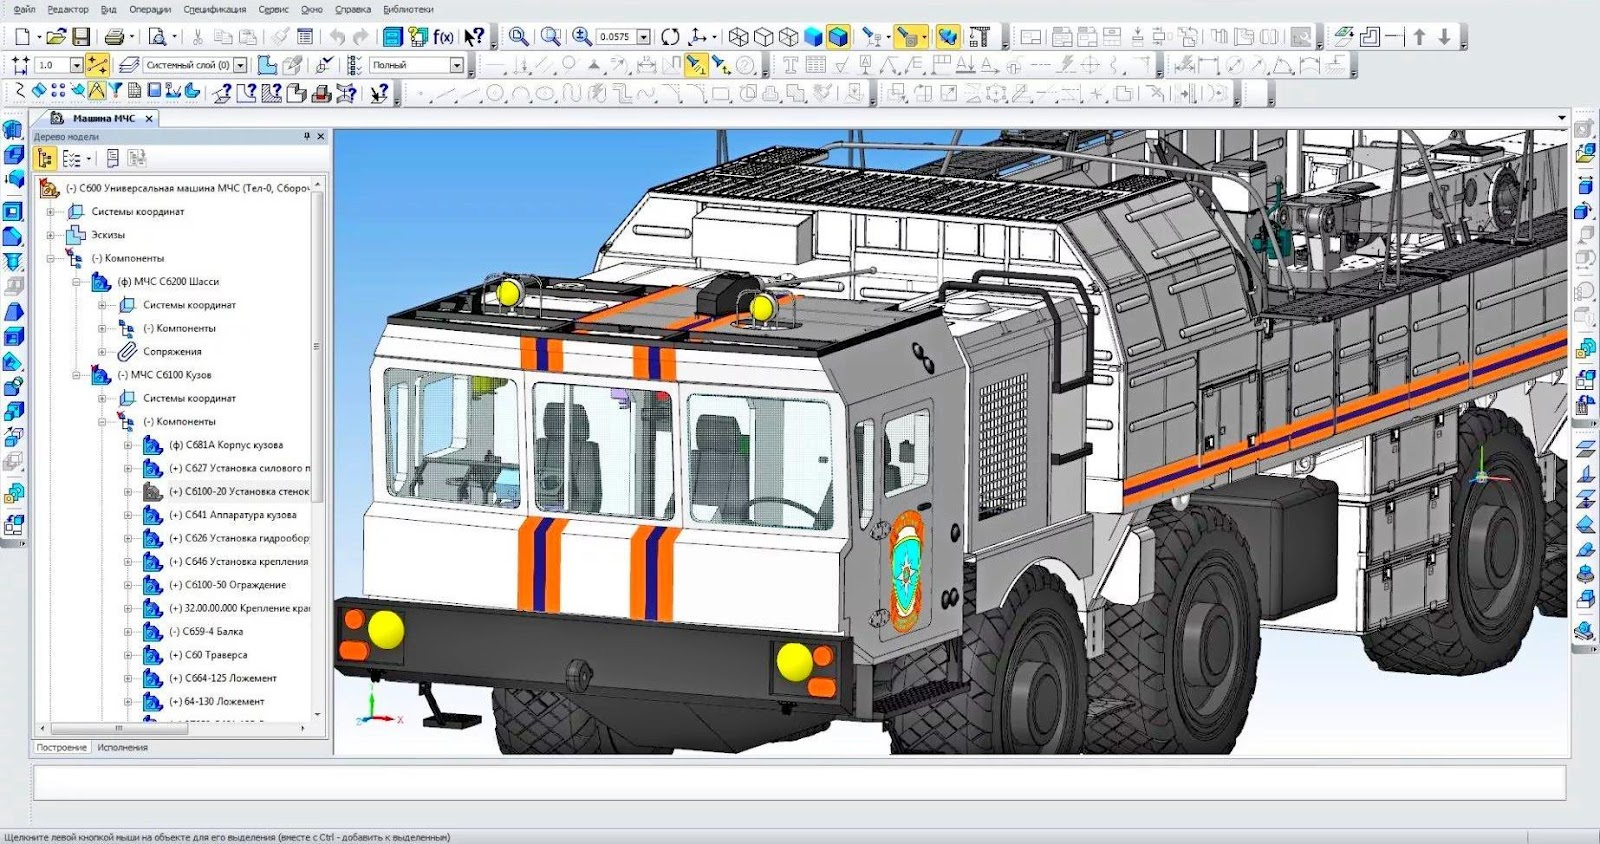Click the zoom in/out scale magnifier icon
This screenshot has width=1600, height=844.
point(582,37)
